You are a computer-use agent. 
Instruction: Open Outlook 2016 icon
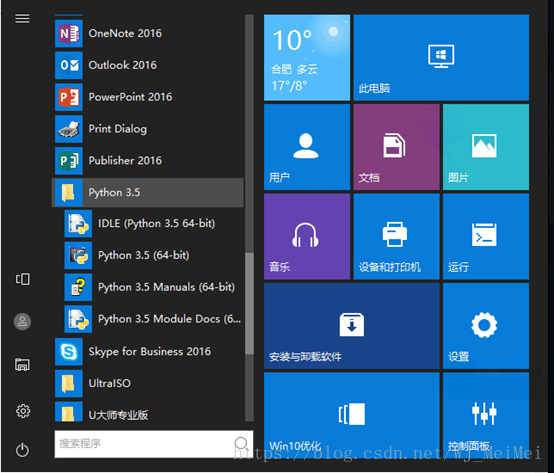point(69,65)
